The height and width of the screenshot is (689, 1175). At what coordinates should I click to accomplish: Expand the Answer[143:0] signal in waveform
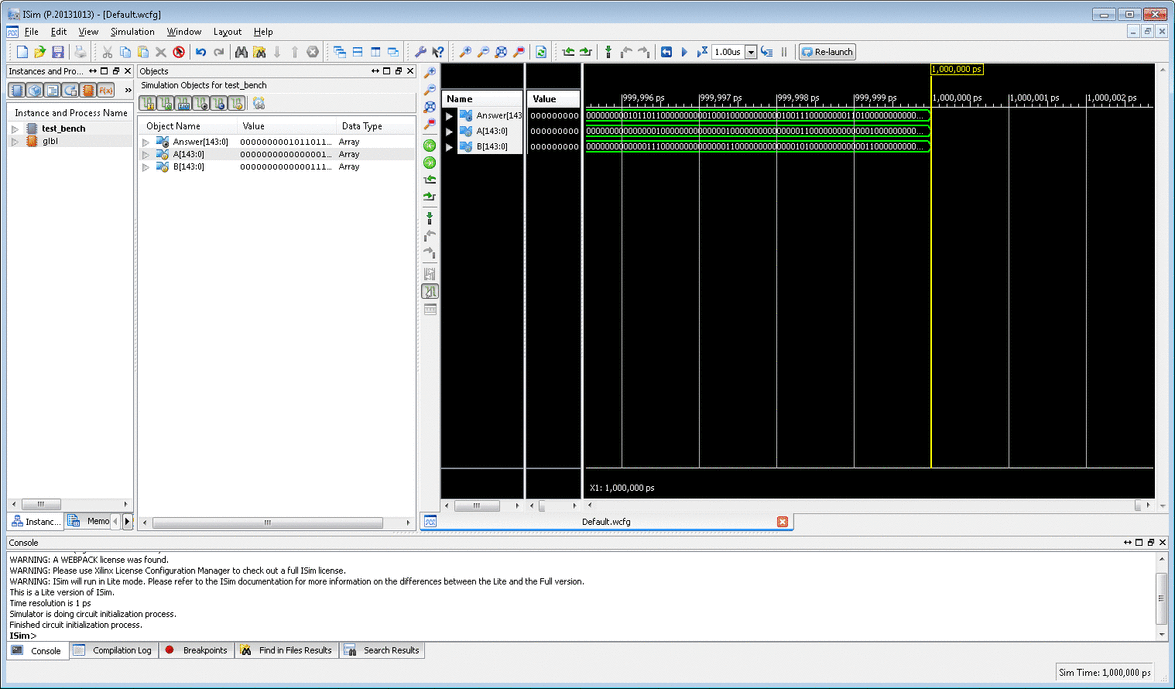tap(449, 116)
